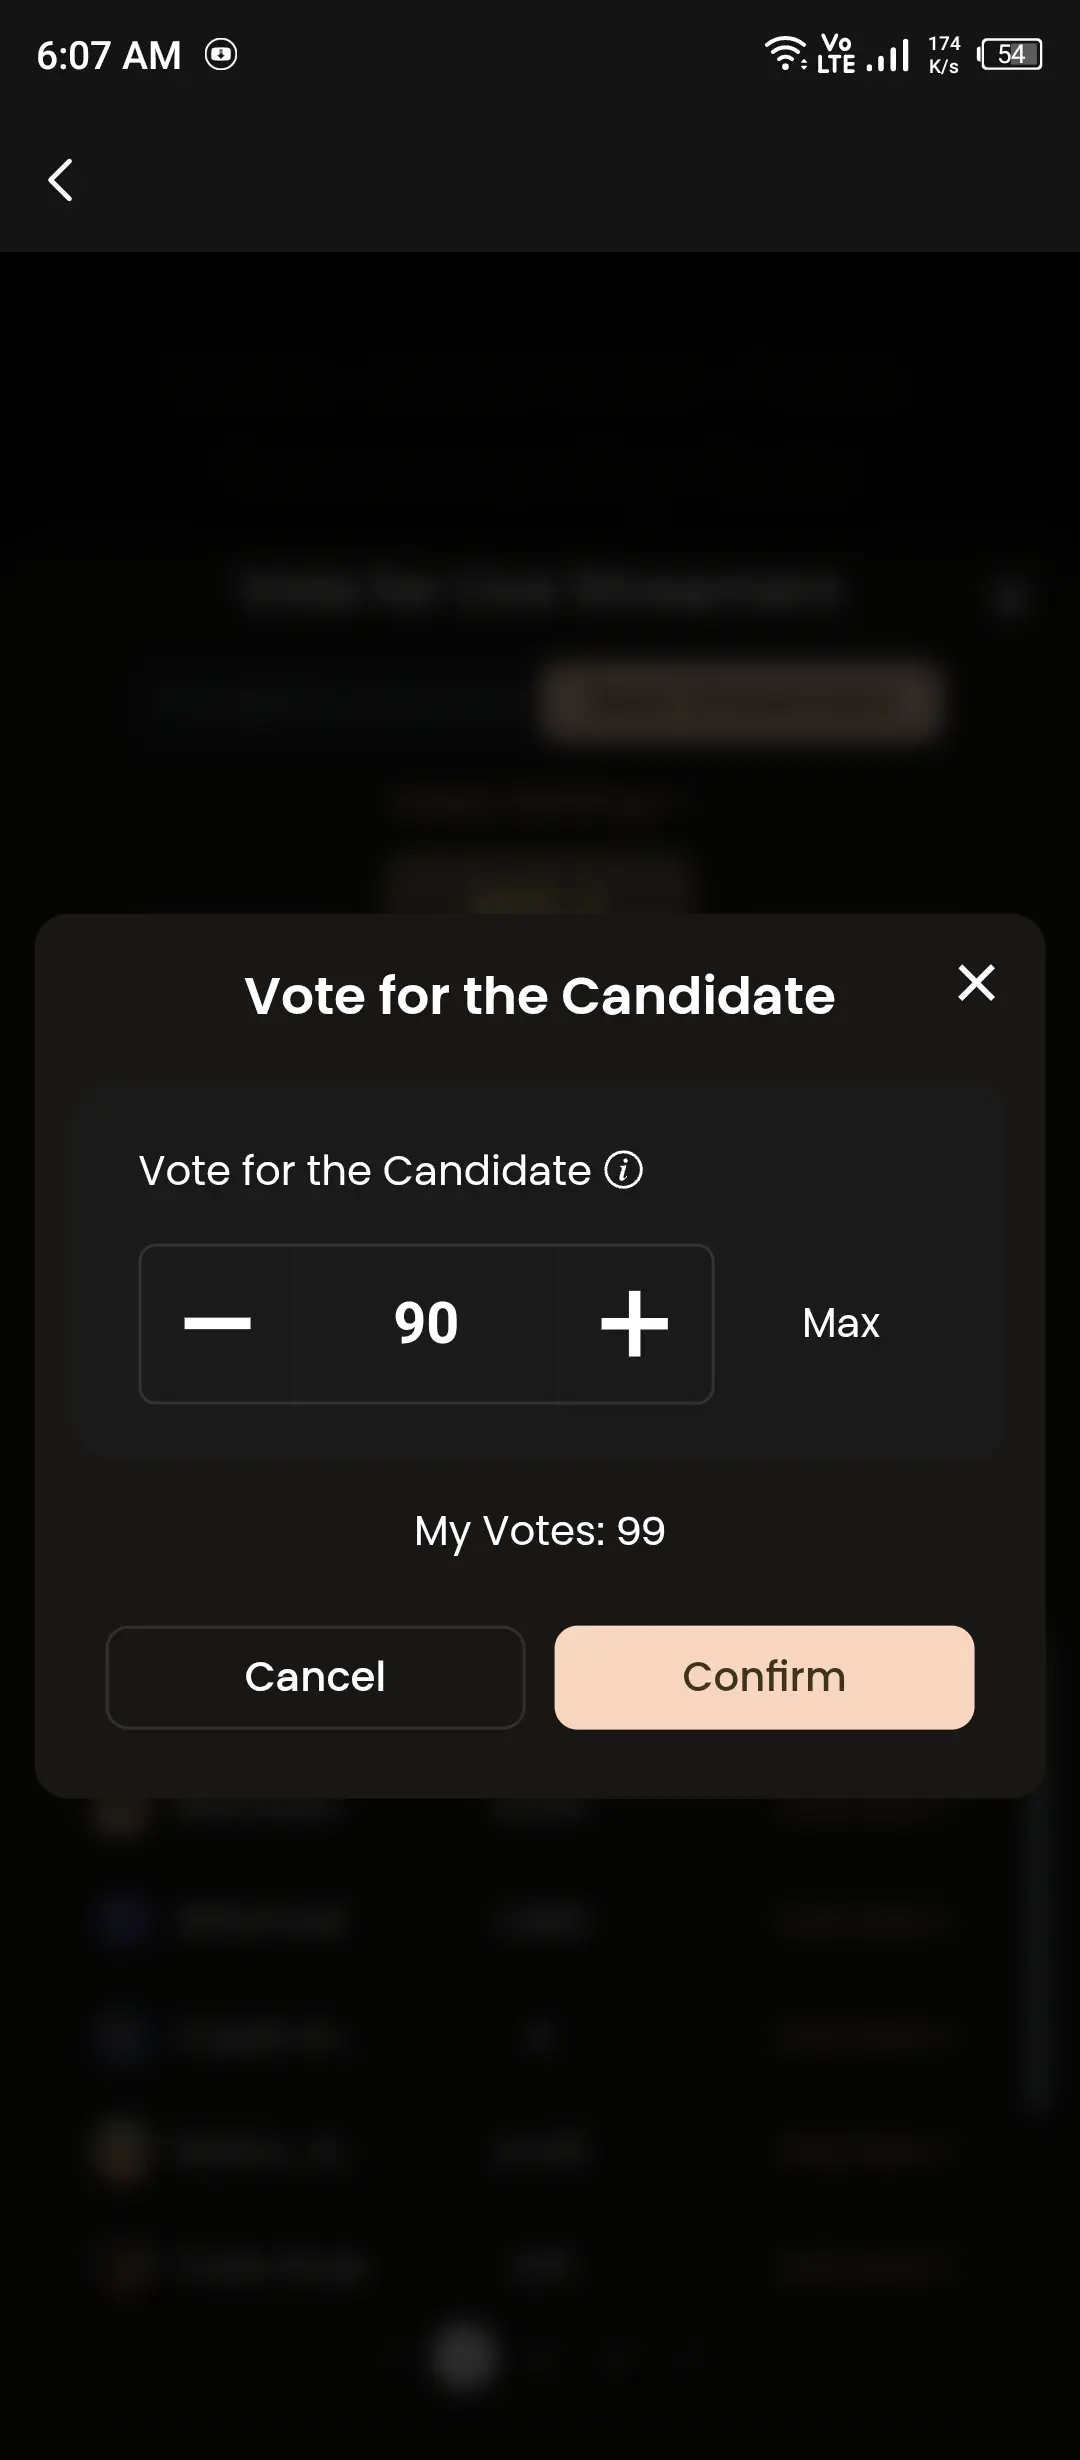Tap the My Votes: 99 text
The image size is (1080, 2460).
click(x=540, y=1531)
